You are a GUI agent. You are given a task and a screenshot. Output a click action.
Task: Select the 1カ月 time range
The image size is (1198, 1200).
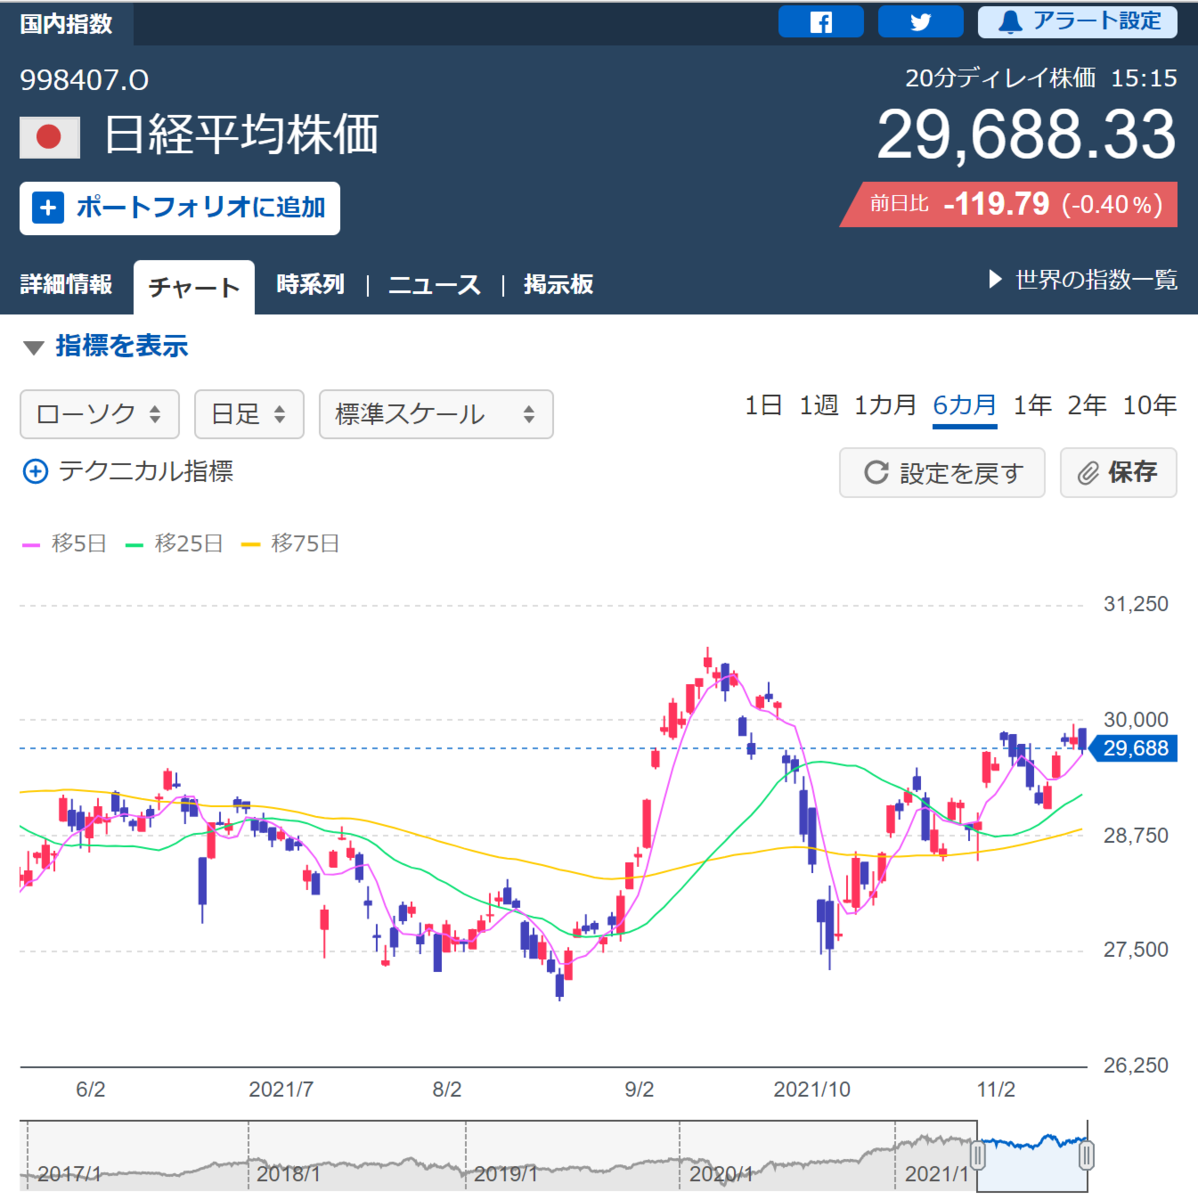pyautogui.click(x=885, y=406)
